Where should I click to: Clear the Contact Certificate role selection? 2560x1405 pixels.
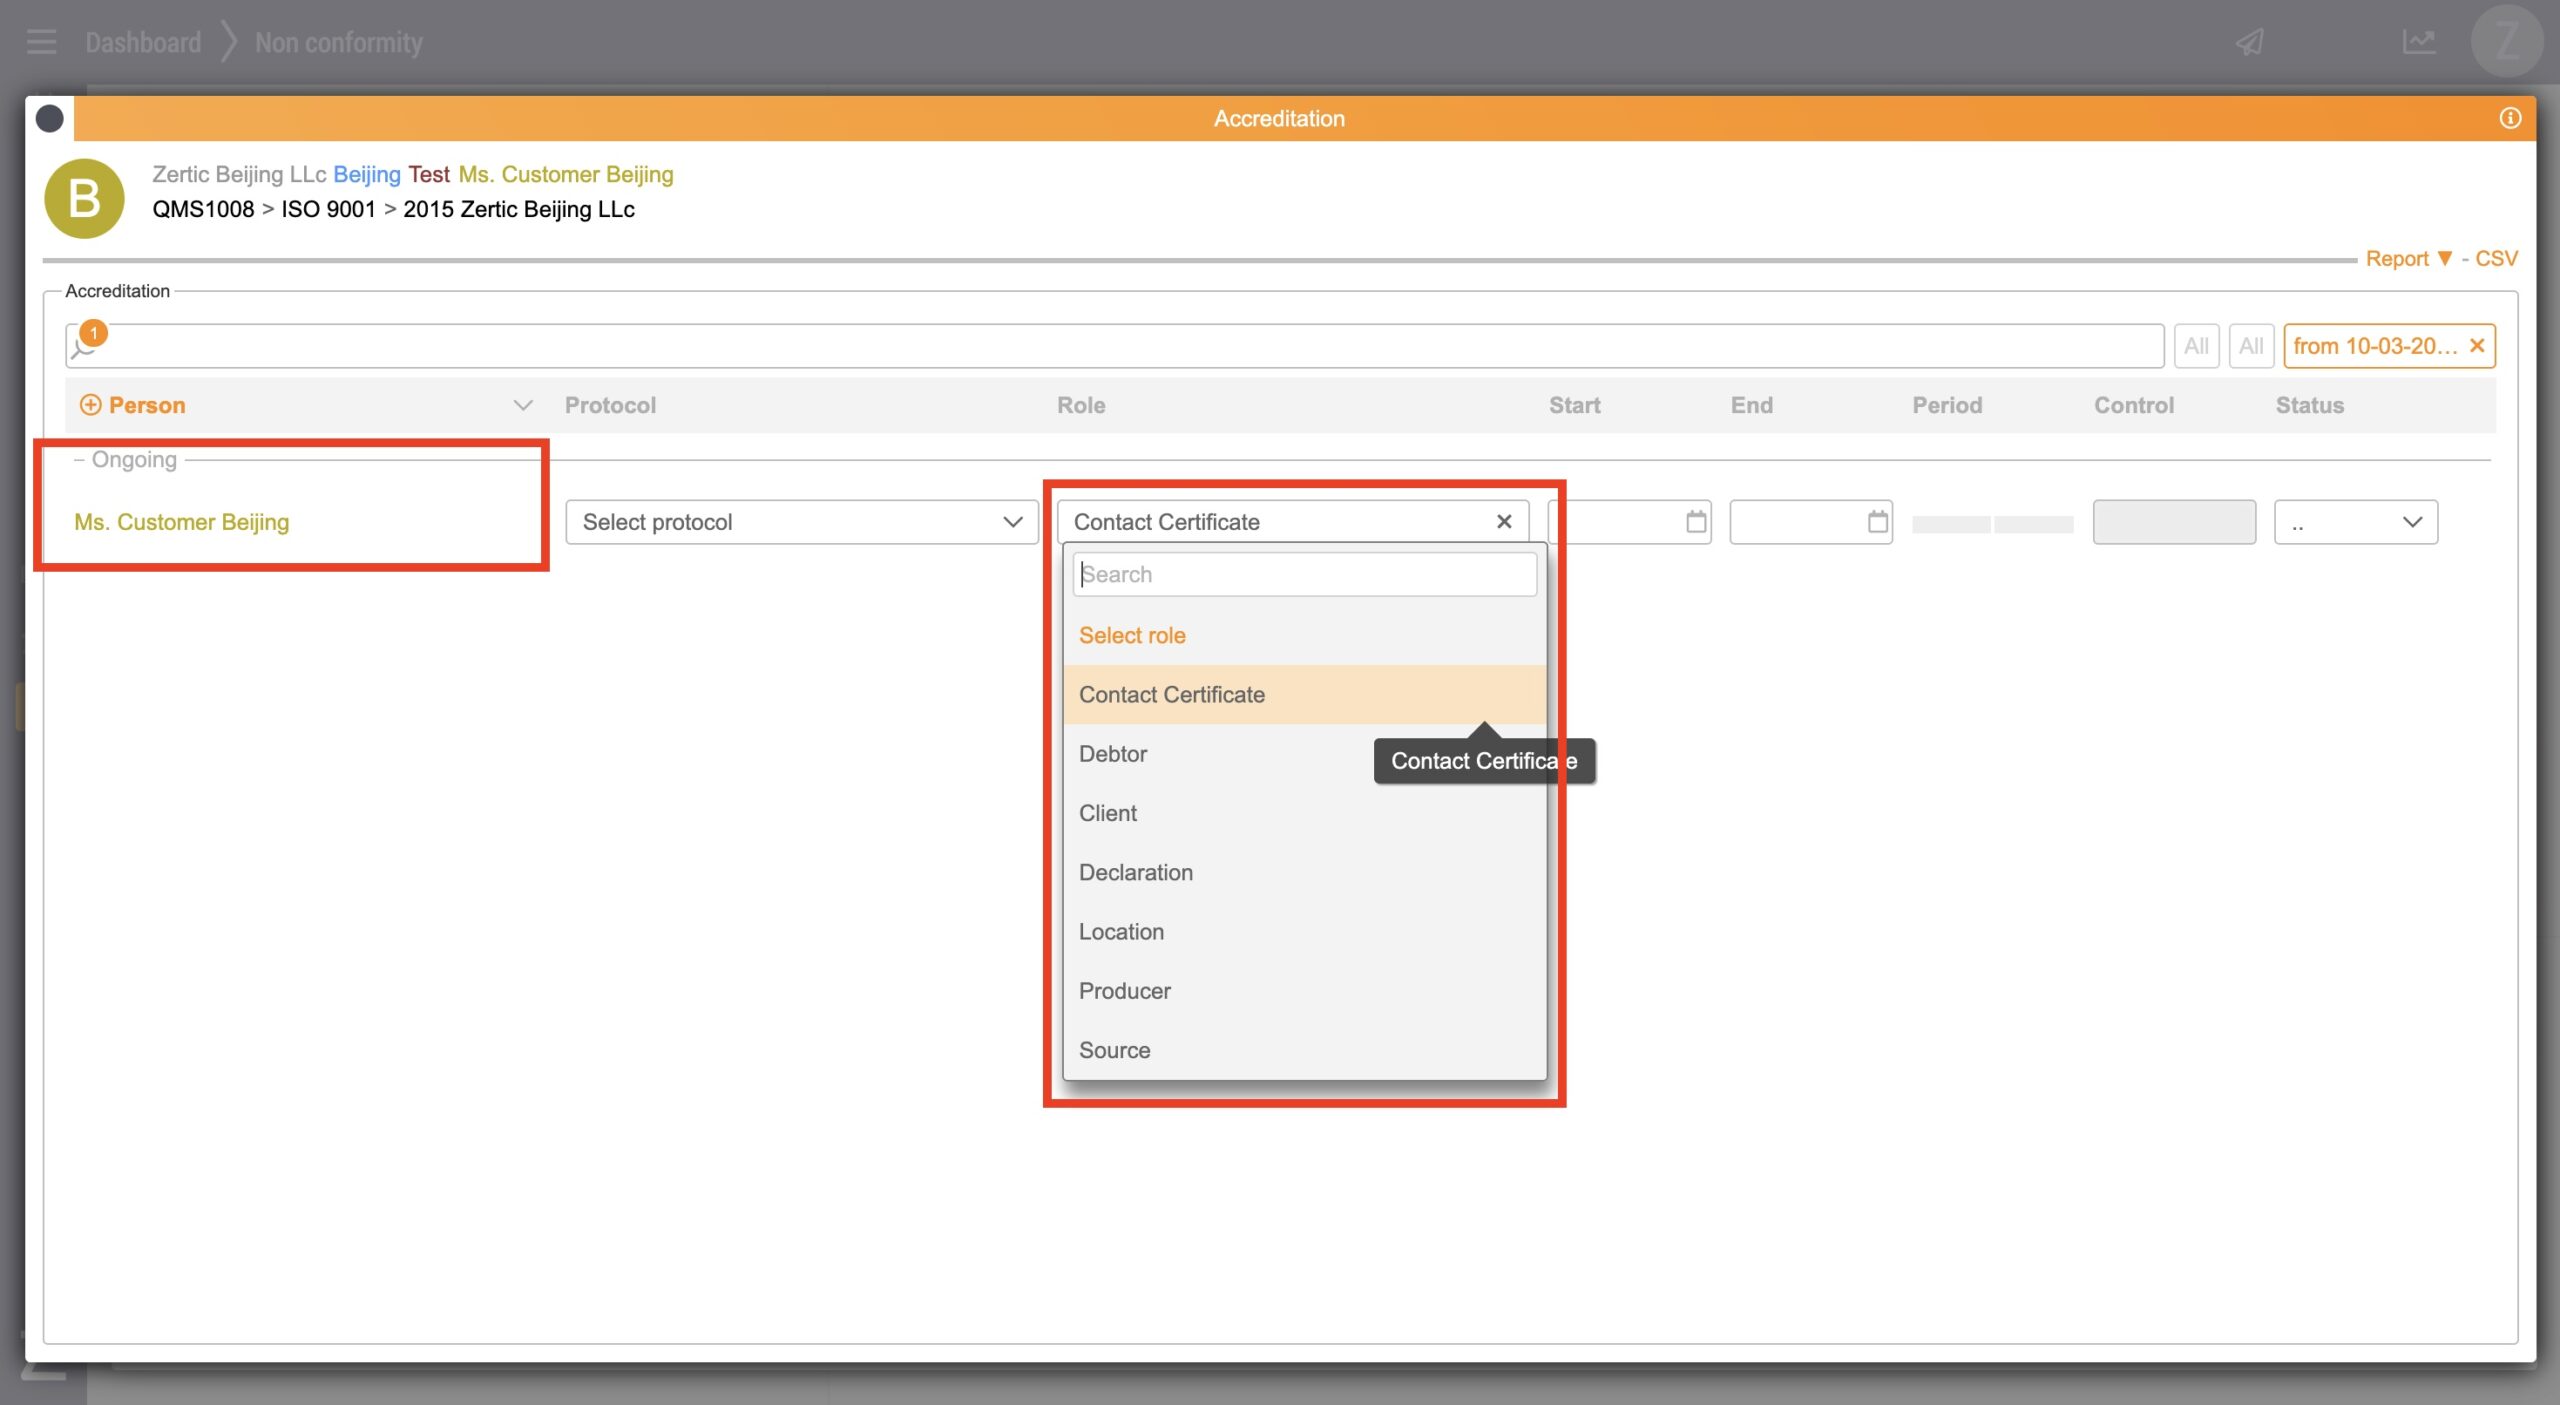(1503, 522)
